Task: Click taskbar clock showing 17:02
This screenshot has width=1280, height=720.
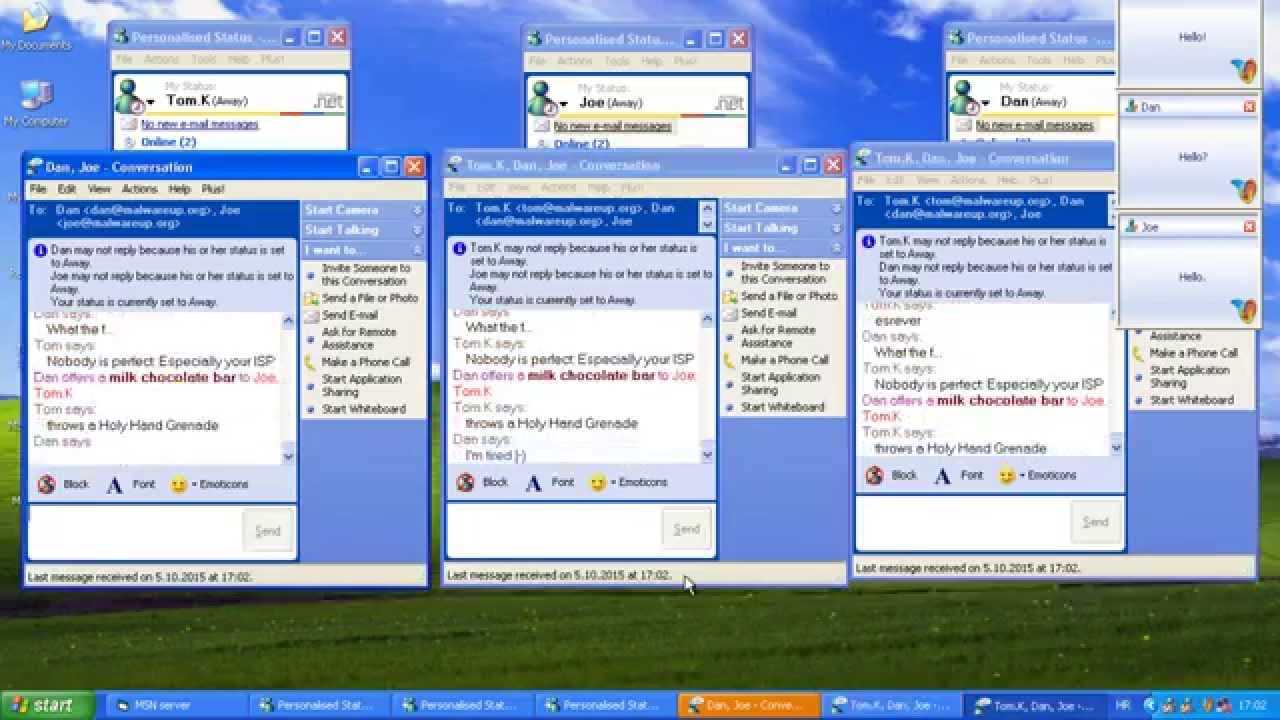Action: coord(1252,705)
